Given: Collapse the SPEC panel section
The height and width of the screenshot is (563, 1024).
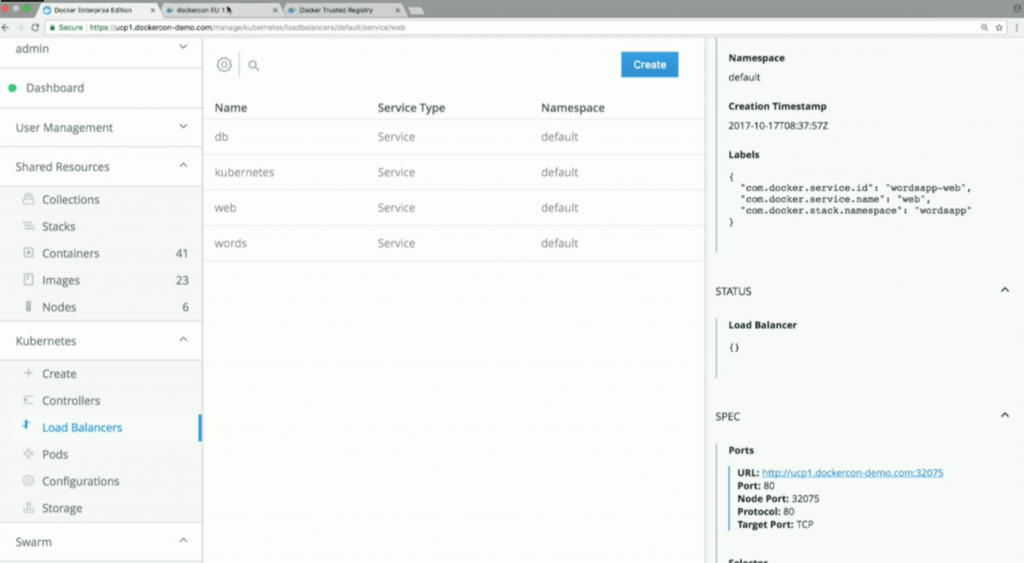Looking at the screenshot, I should pos(1004,415).
